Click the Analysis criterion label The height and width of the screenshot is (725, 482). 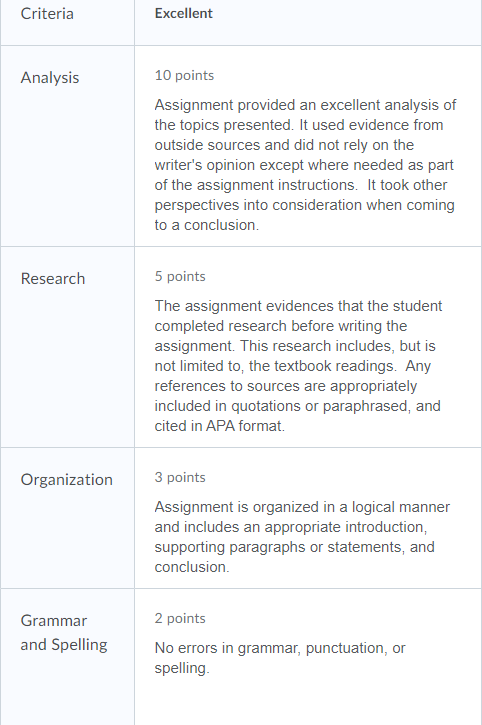coord(49,78)
